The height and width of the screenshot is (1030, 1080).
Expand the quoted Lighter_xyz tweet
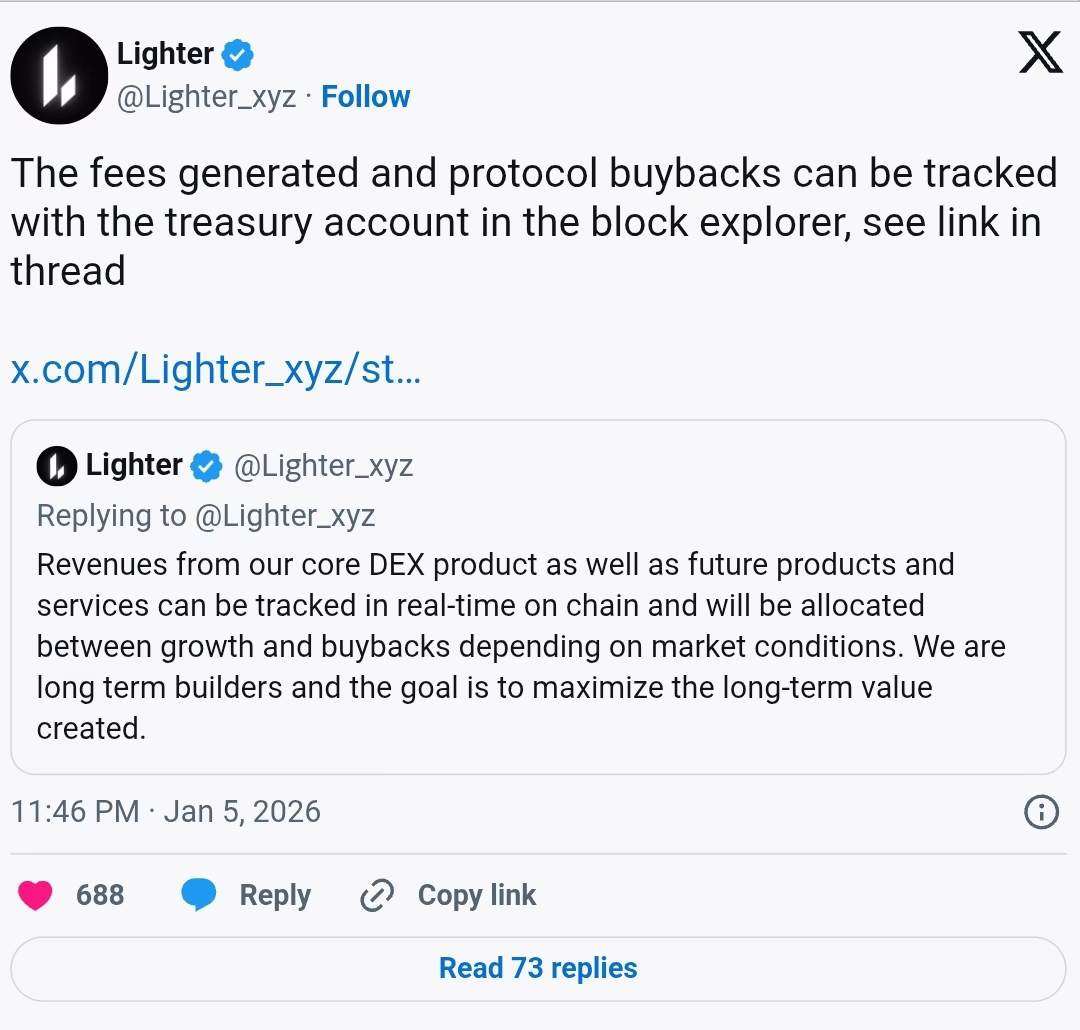pyautogui.click(x=540, y=590)
